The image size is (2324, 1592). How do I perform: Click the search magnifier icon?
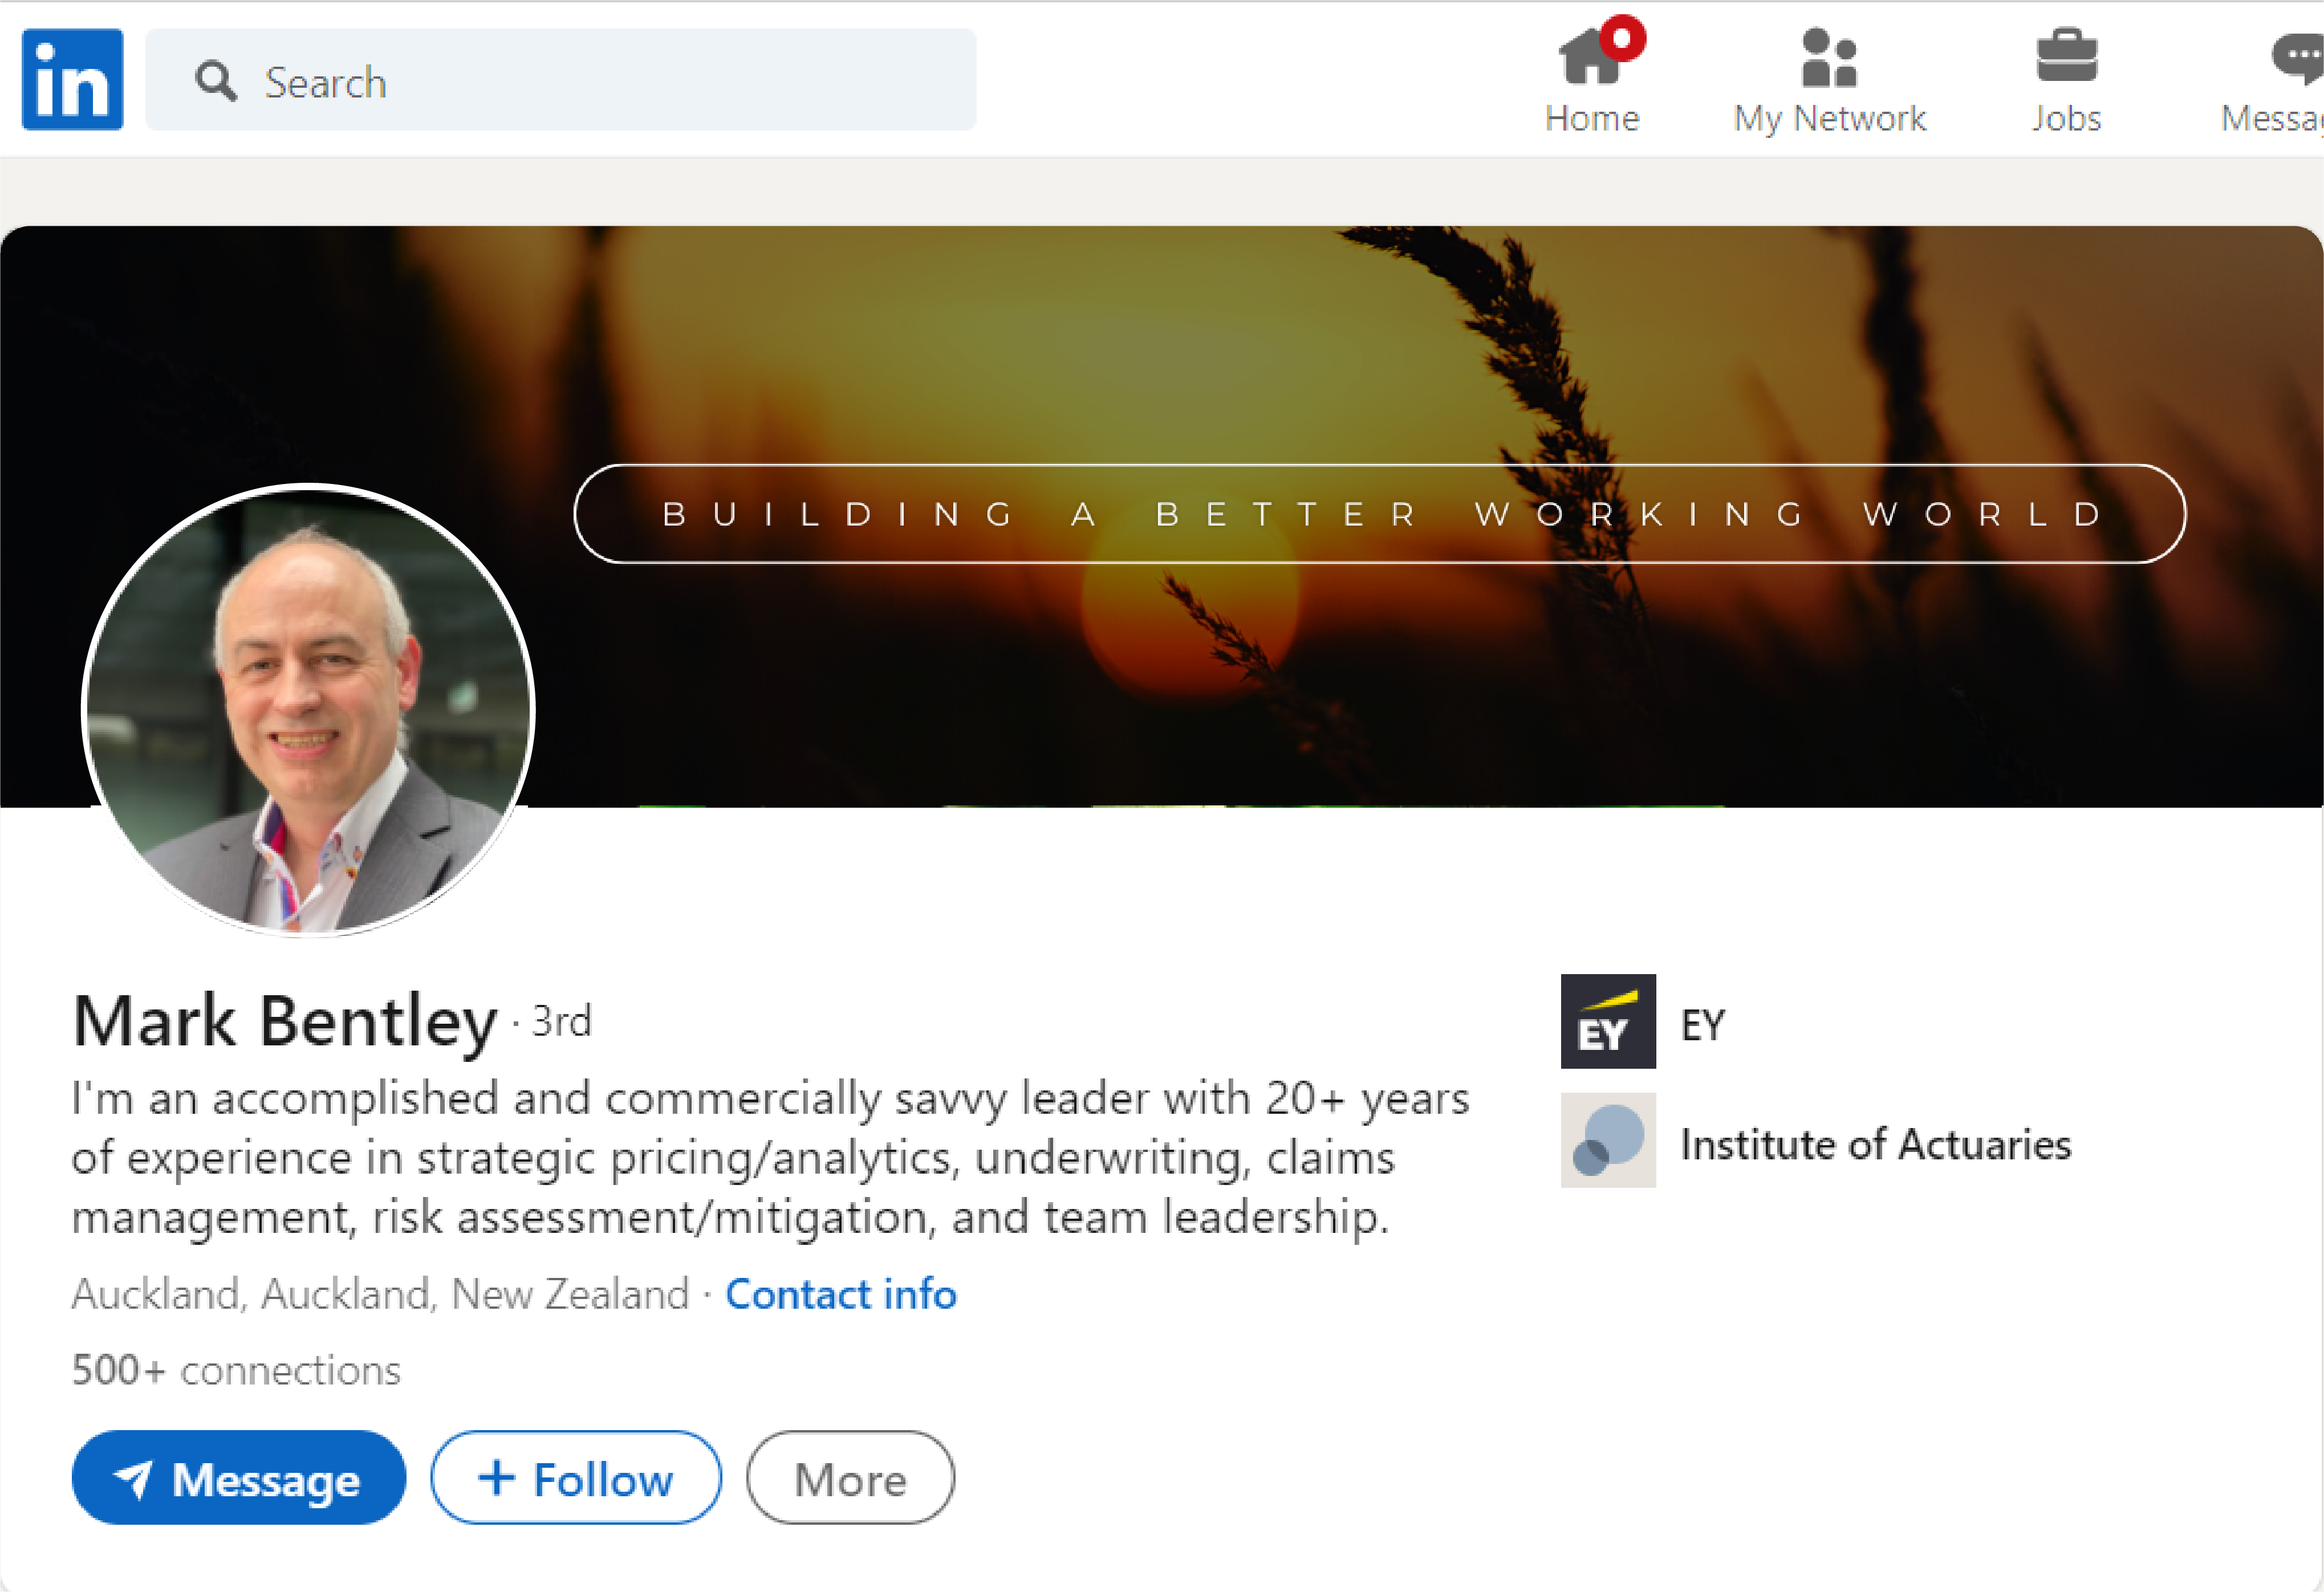coord(215,81)
